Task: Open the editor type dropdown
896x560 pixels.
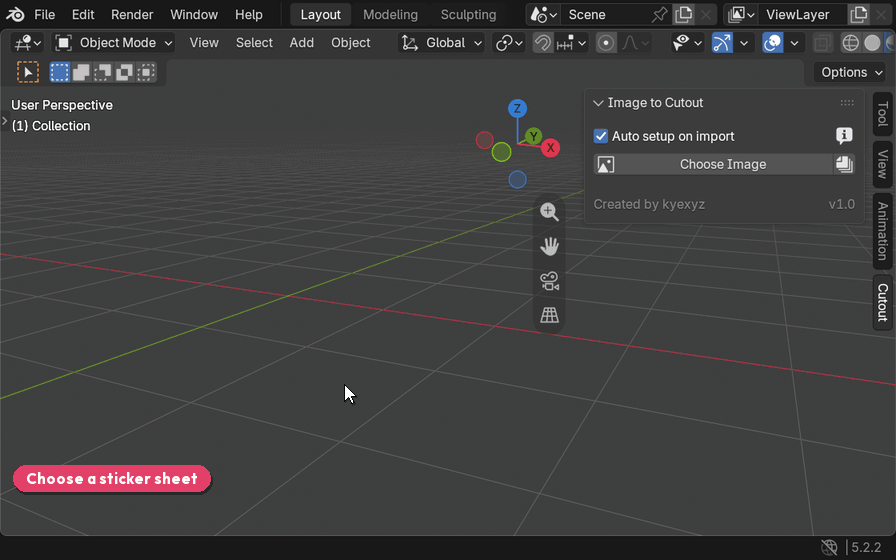Action: [x=27, y=43]
